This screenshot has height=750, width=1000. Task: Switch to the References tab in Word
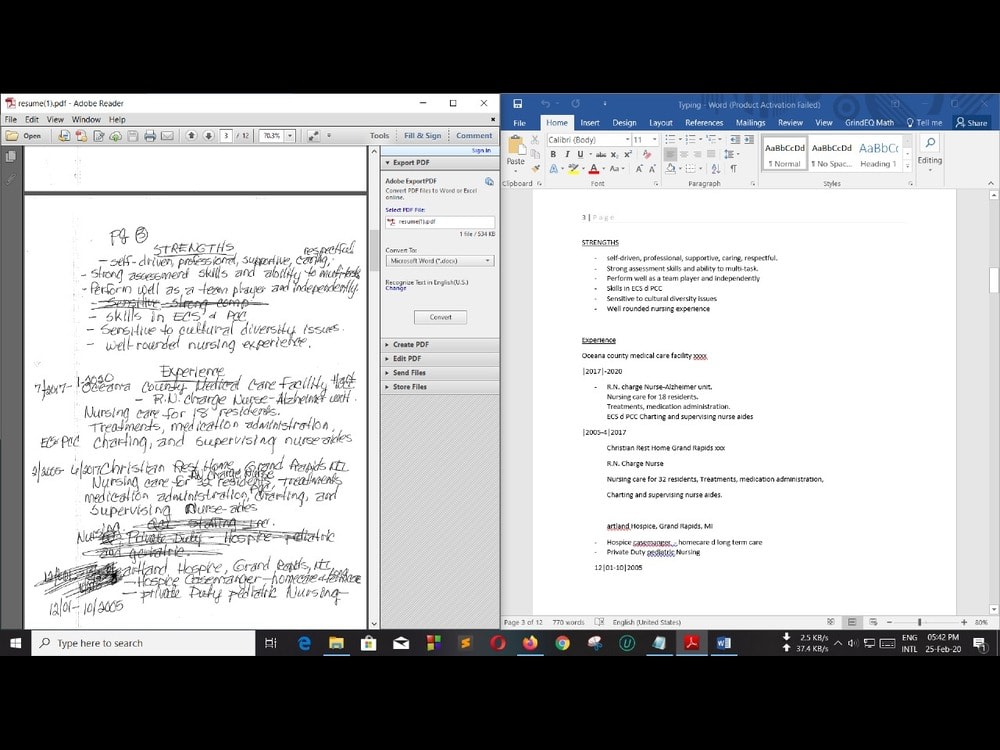tap(704, 122)
